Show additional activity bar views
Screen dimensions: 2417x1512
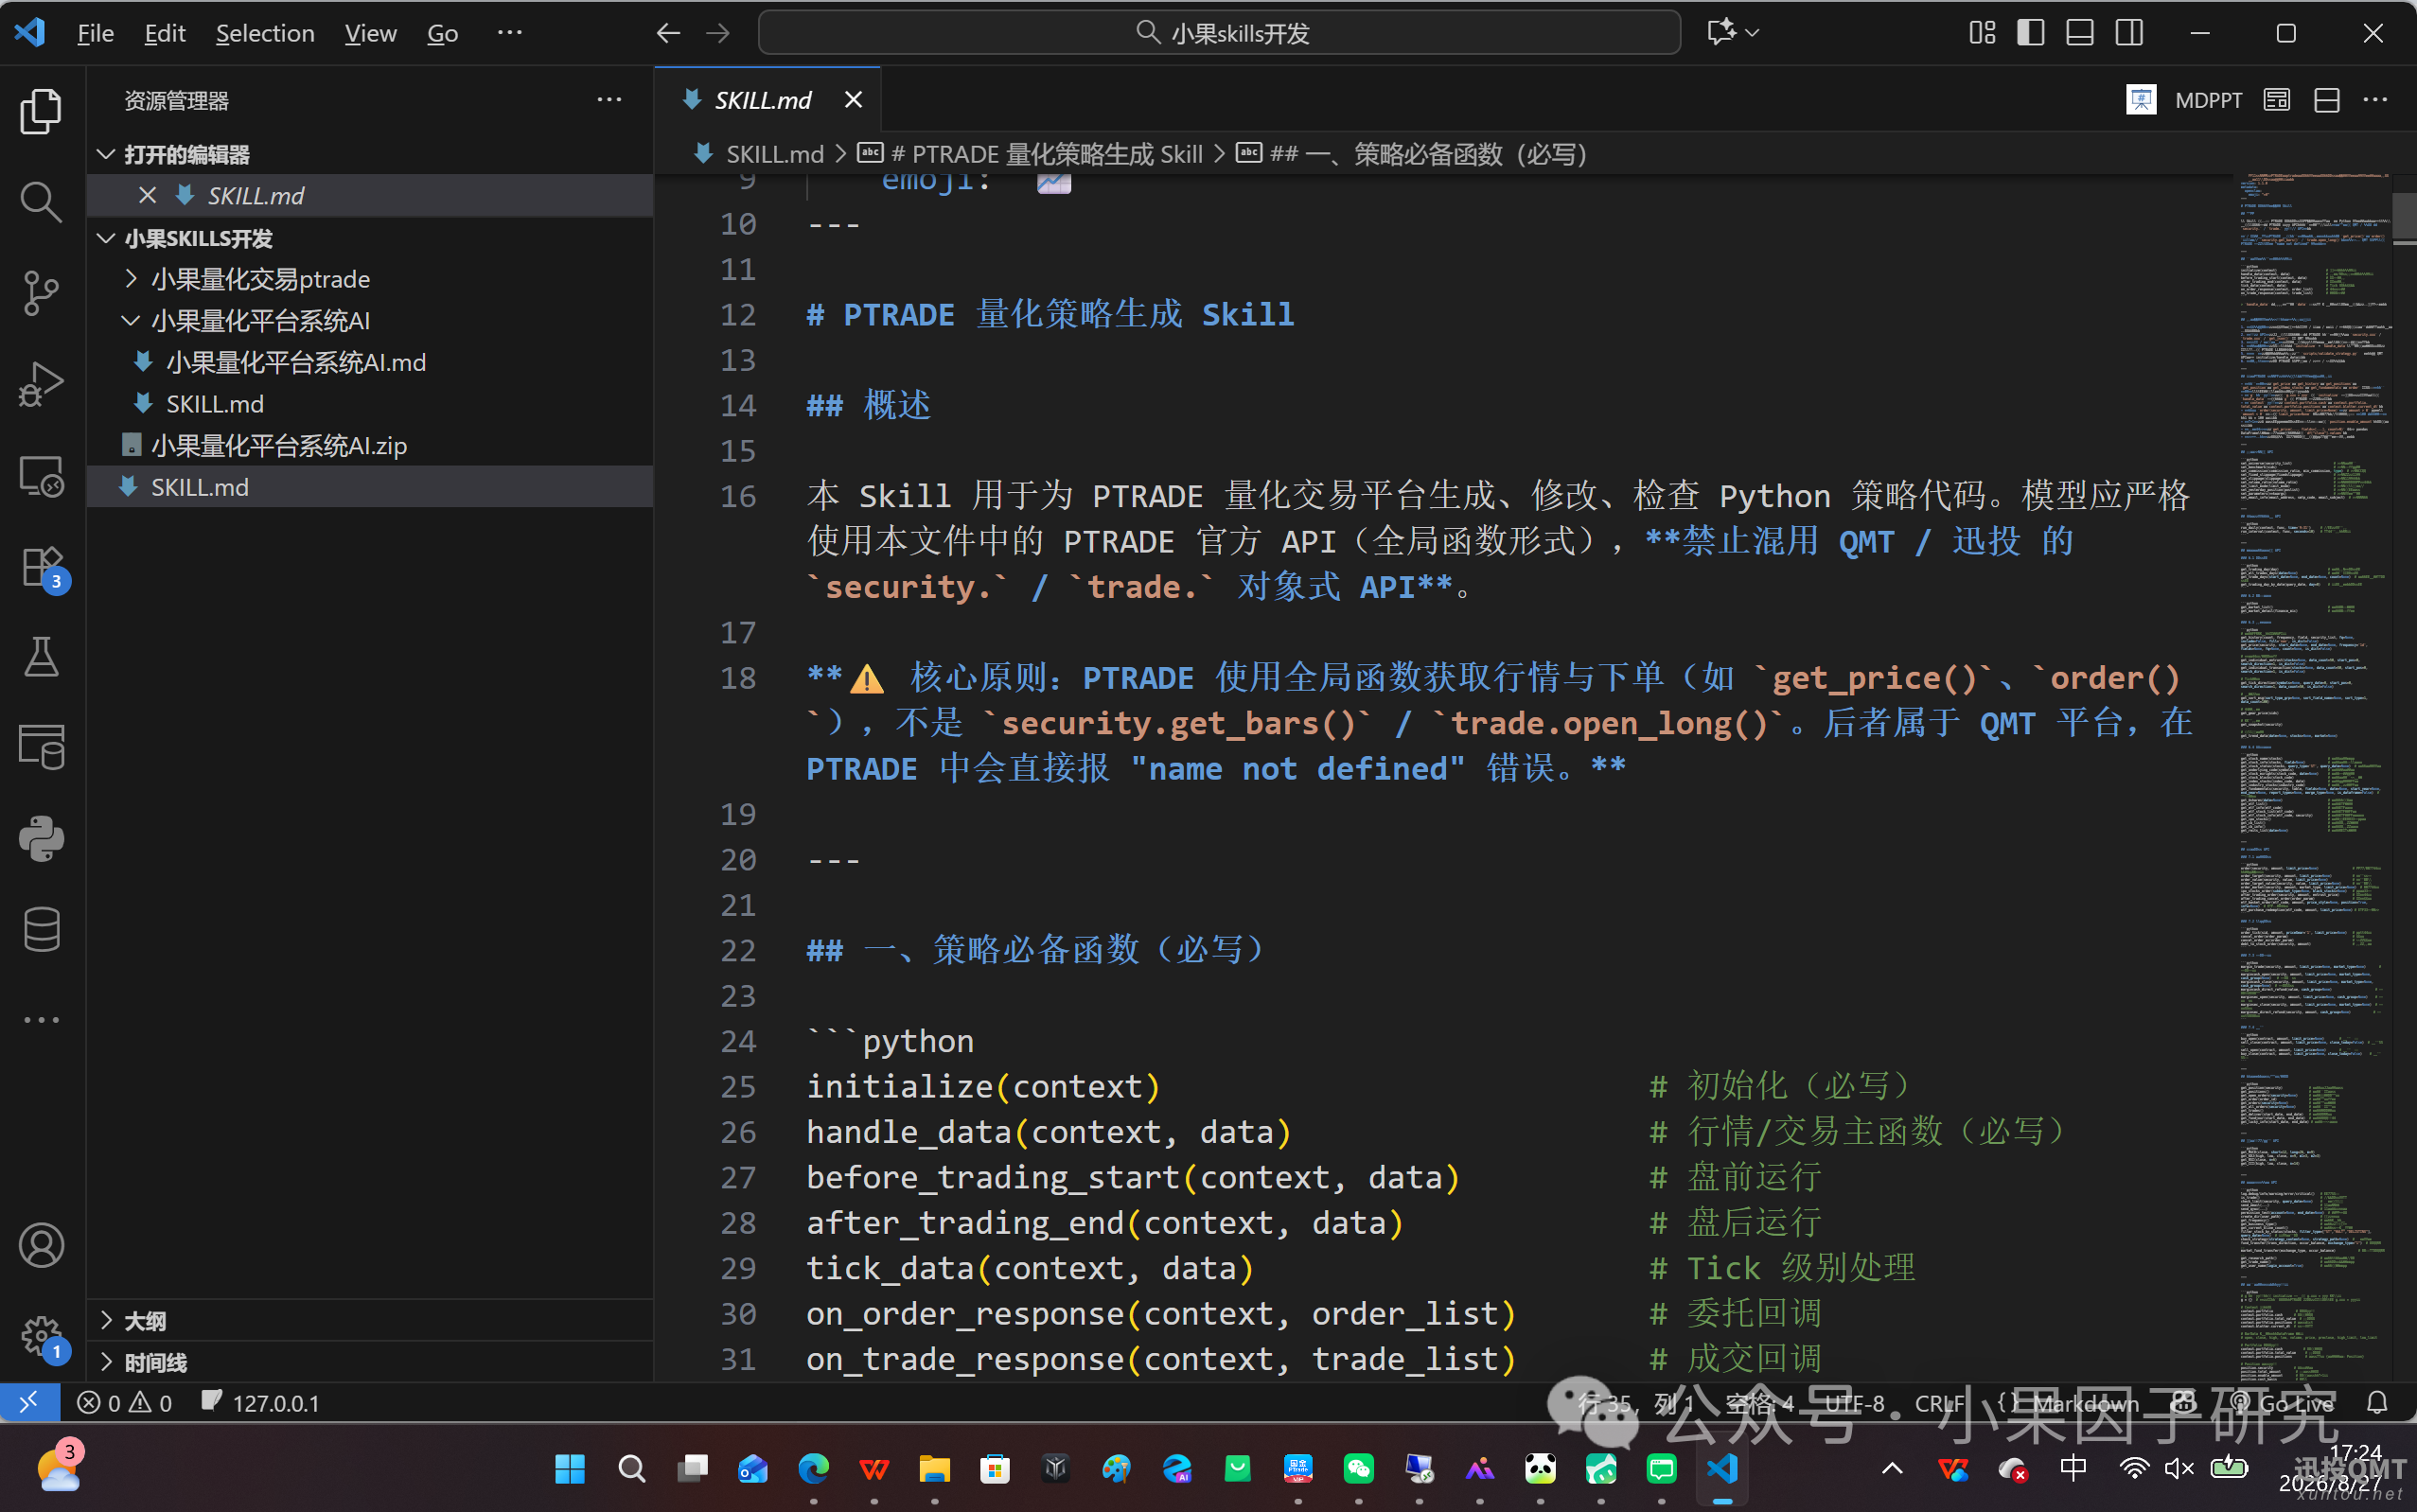tap(41, 1020)
